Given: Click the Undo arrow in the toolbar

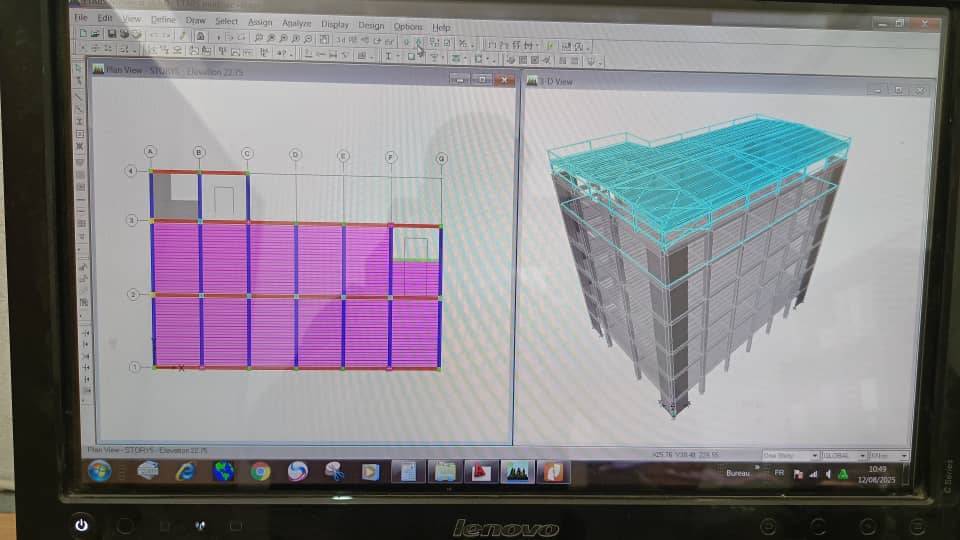Looking at the screenshot, I should [x=154, y=36].
